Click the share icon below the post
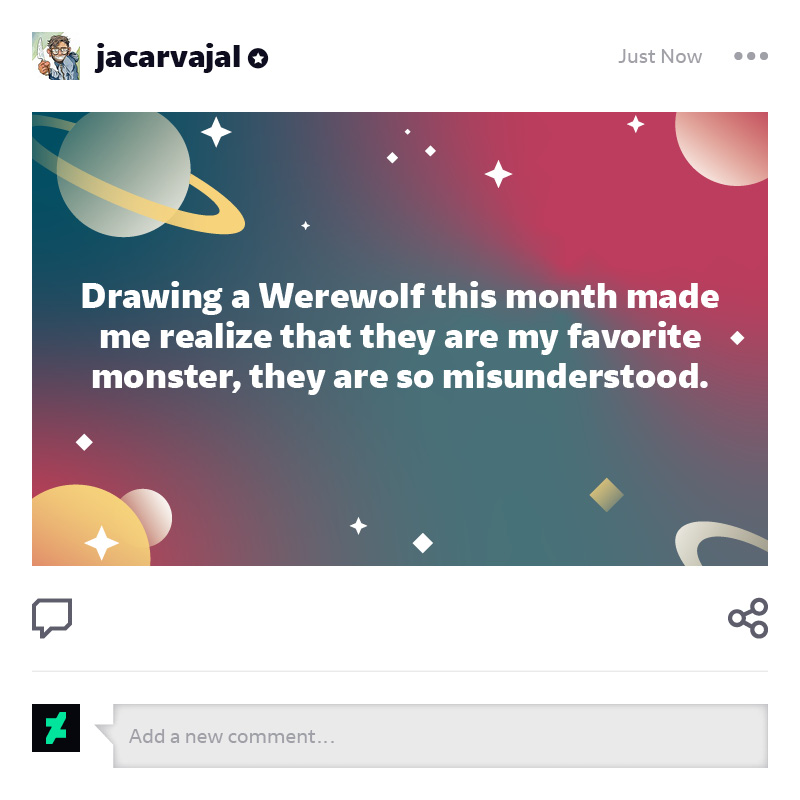Viewport: 800px width, 800px height. point(748,618)
